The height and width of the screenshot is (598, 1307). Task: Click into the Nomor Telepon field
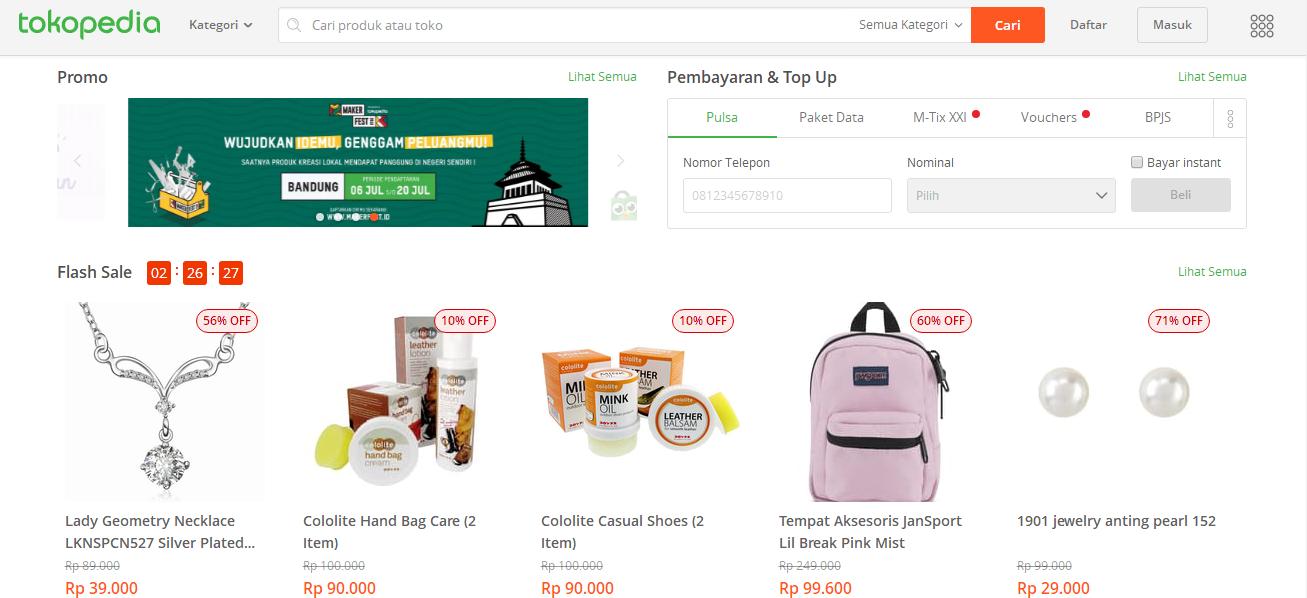click(787, 195)
